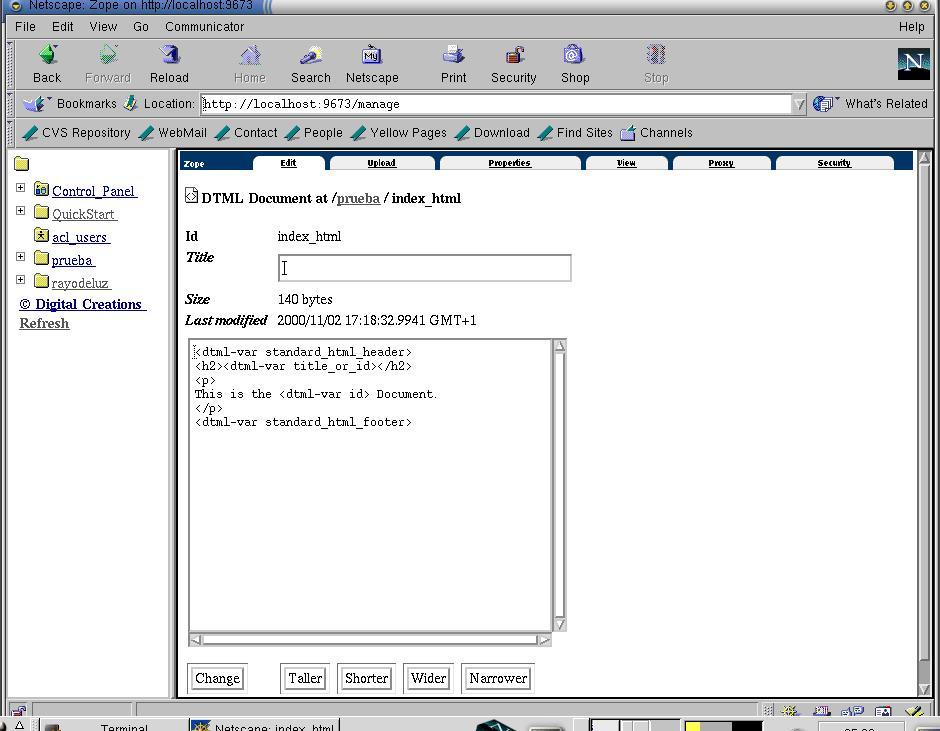Viewport: 940px width, 731px height.
Task: Click the DTML Document icon beside heading
Action: (191, 195)
